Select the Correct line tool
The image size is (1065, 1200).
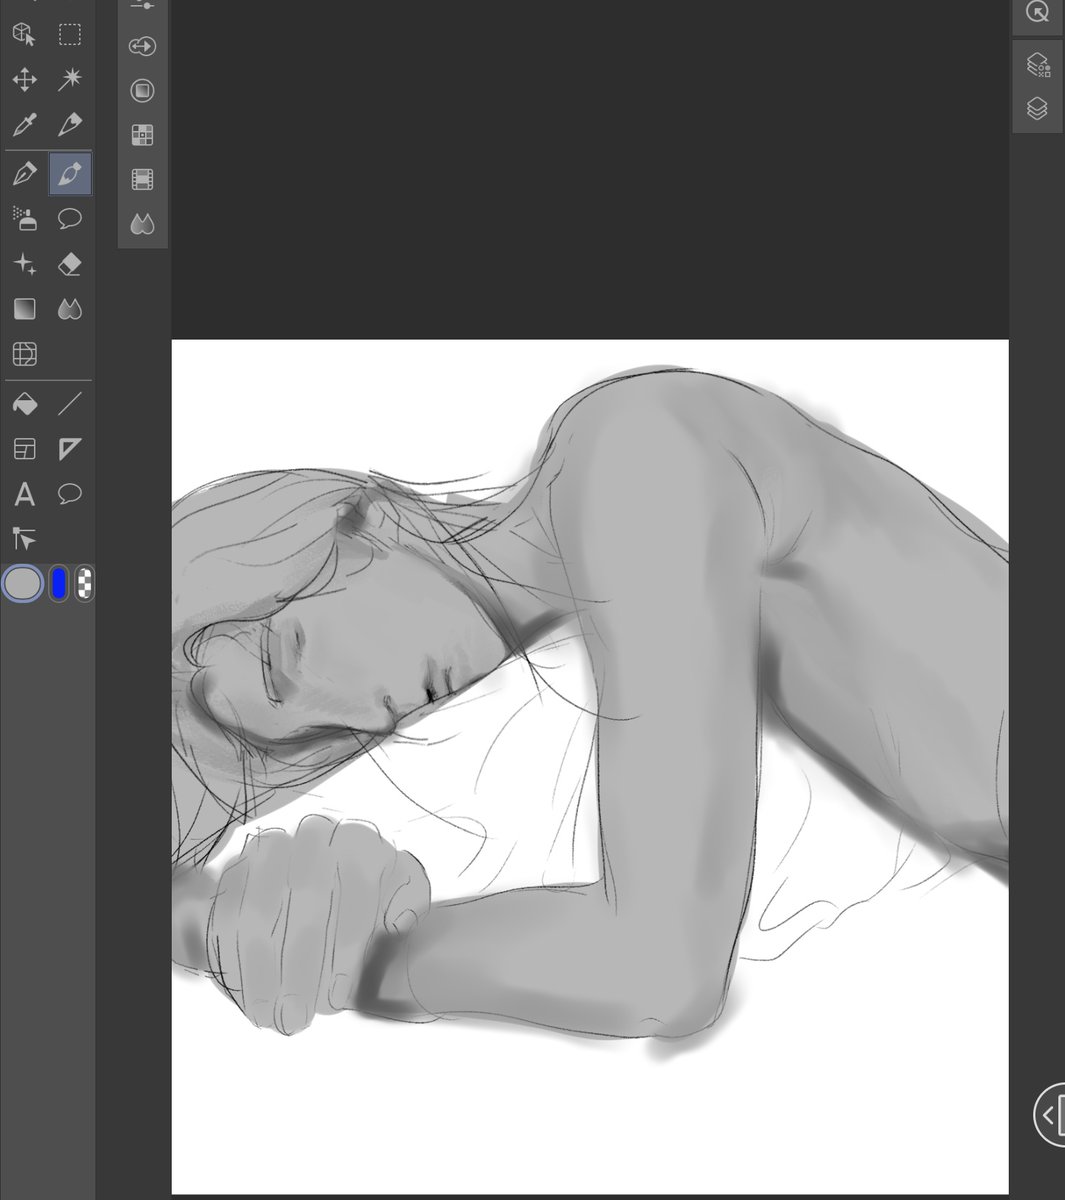(24, 540)
